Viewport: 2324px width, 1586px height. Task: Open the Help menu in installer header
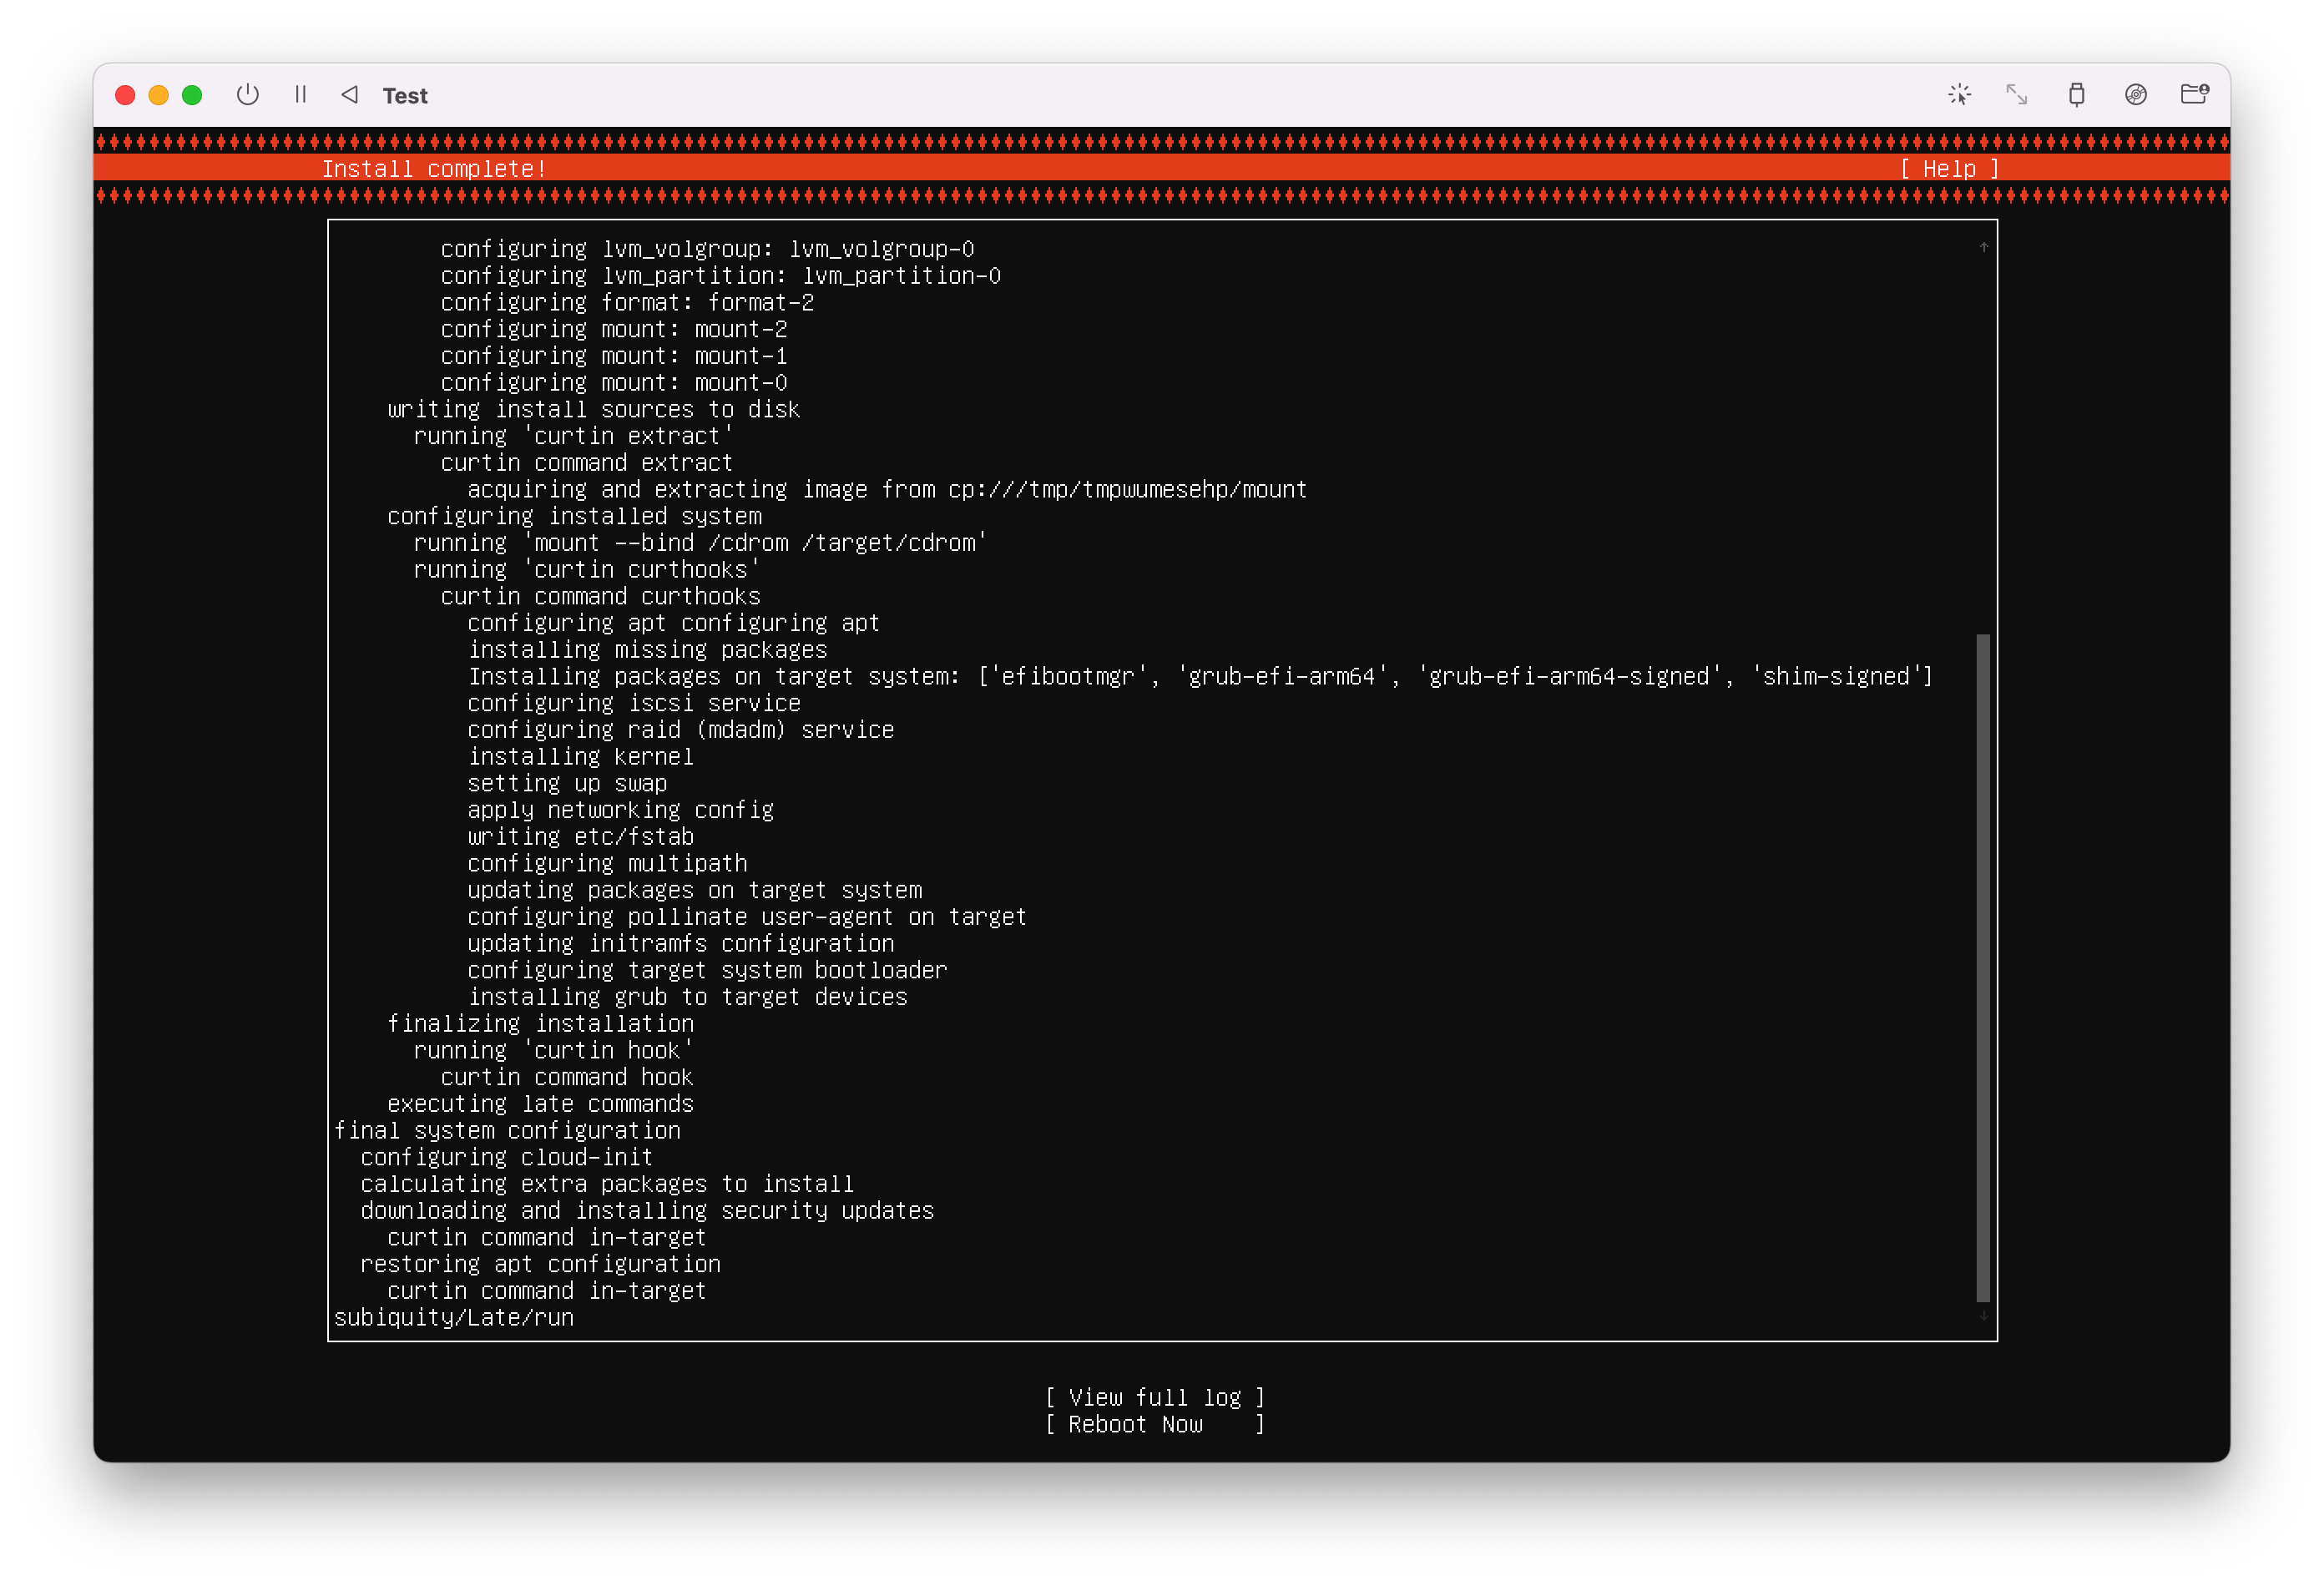click(x=1948, y=169)
